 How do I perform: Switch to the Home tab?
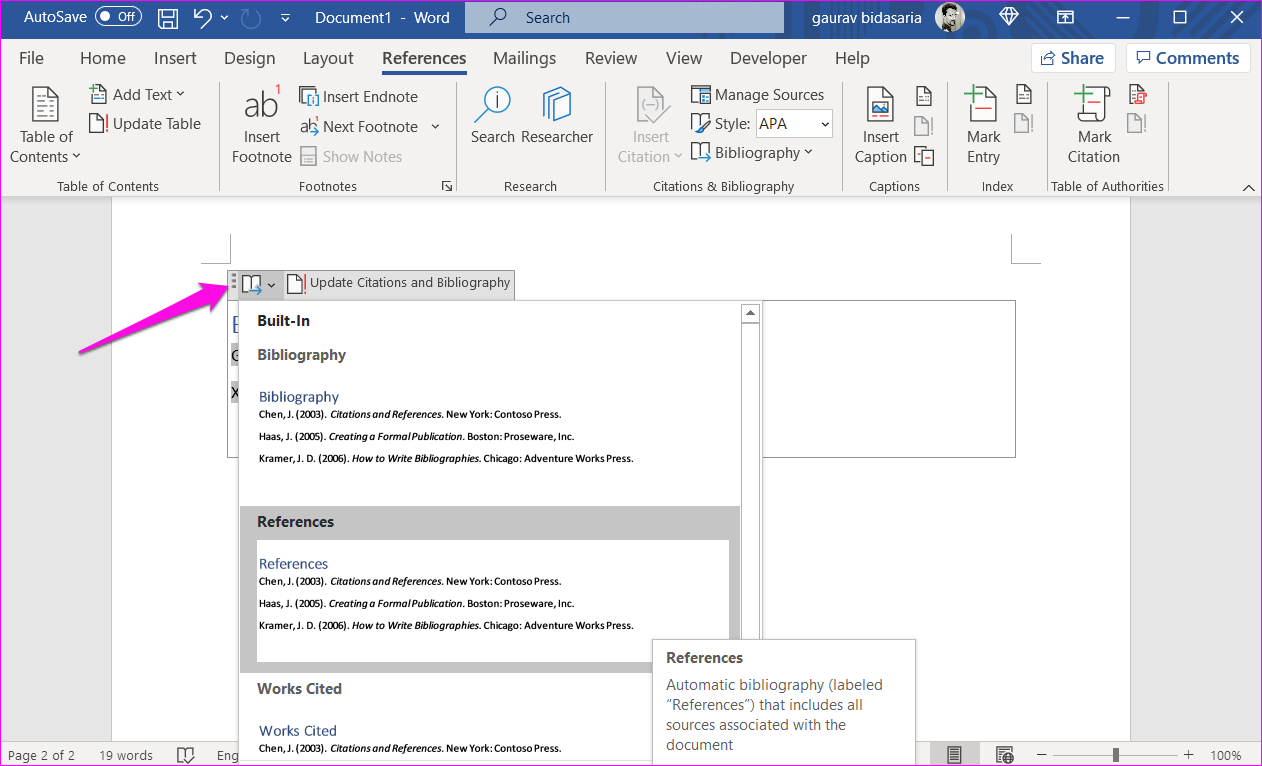(x=103, y=58)
